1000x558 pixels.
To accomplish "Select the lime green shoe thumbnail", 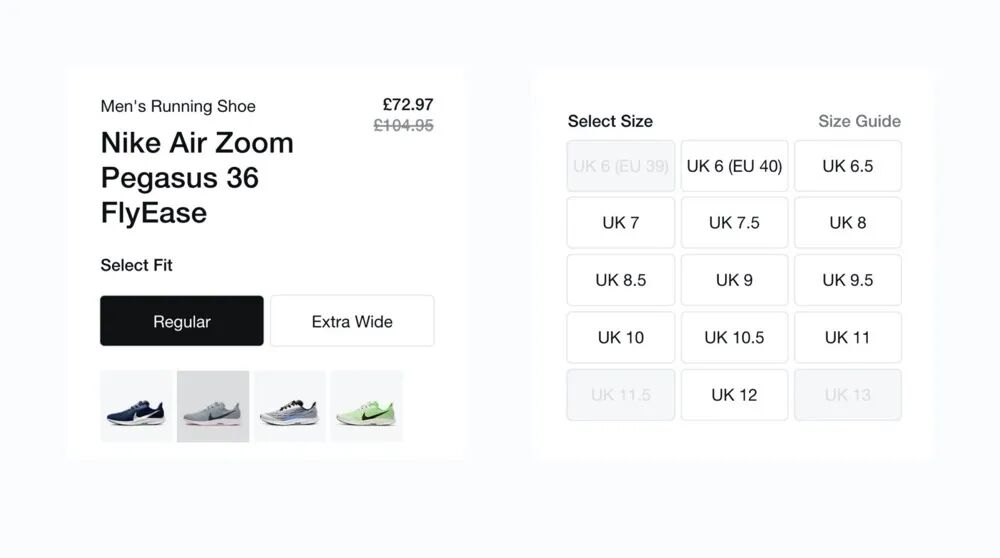I will (x=367, y=406).
